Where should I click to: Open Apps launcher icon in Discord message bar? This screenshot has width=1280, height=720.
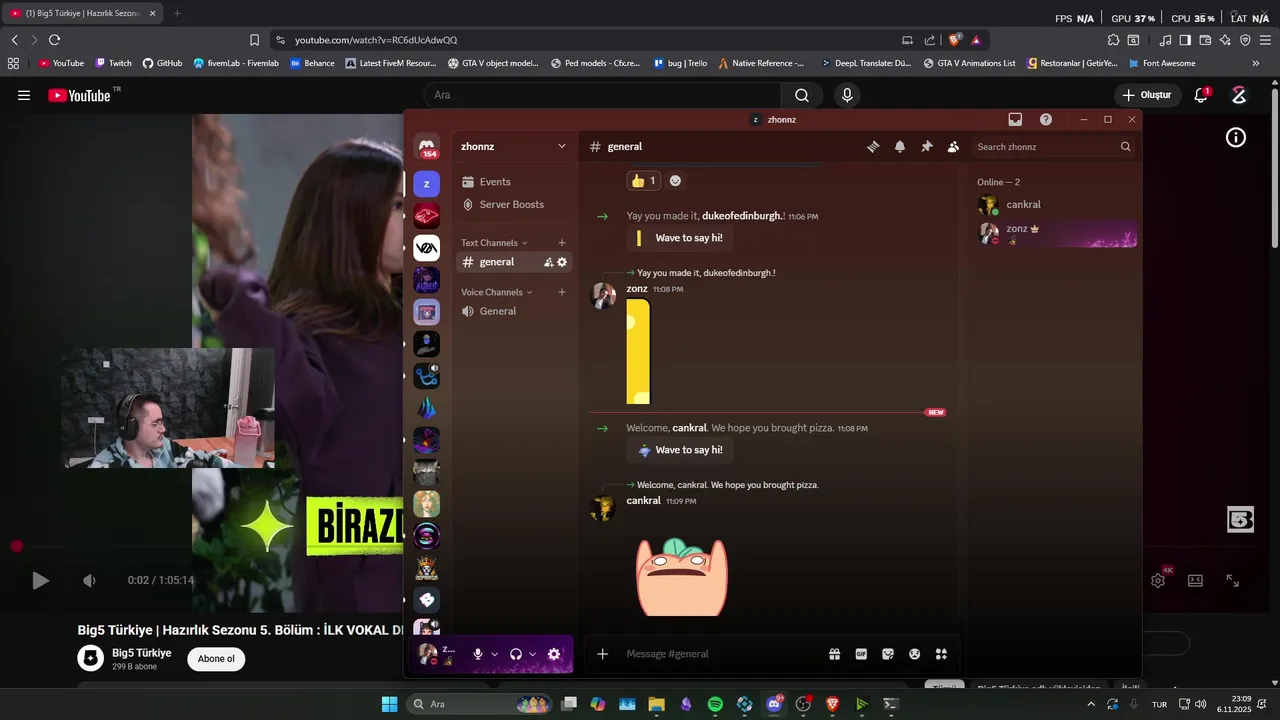coord(941,654)
